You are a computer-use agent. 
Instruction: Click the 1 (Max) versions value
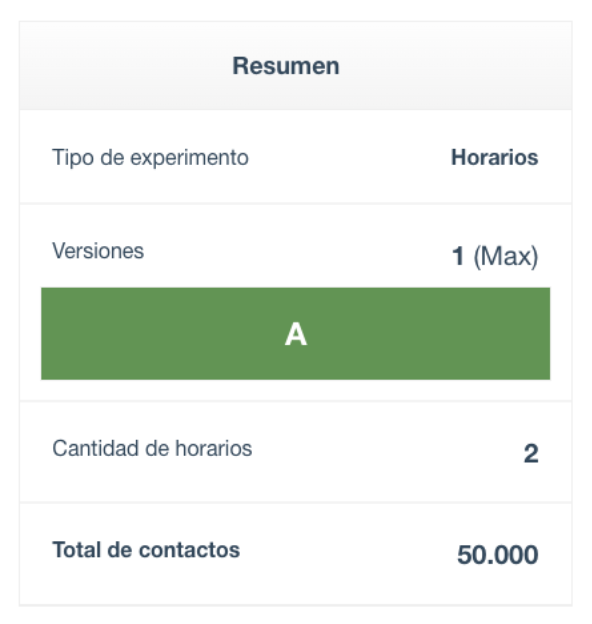495,256
